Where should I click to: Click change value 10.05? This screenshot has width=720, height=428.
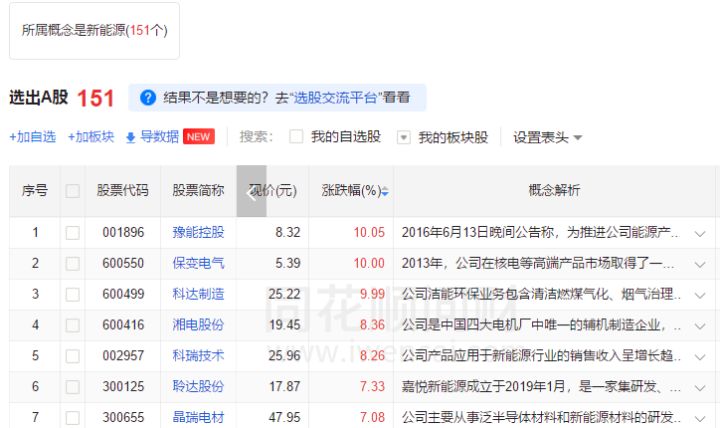369,232
